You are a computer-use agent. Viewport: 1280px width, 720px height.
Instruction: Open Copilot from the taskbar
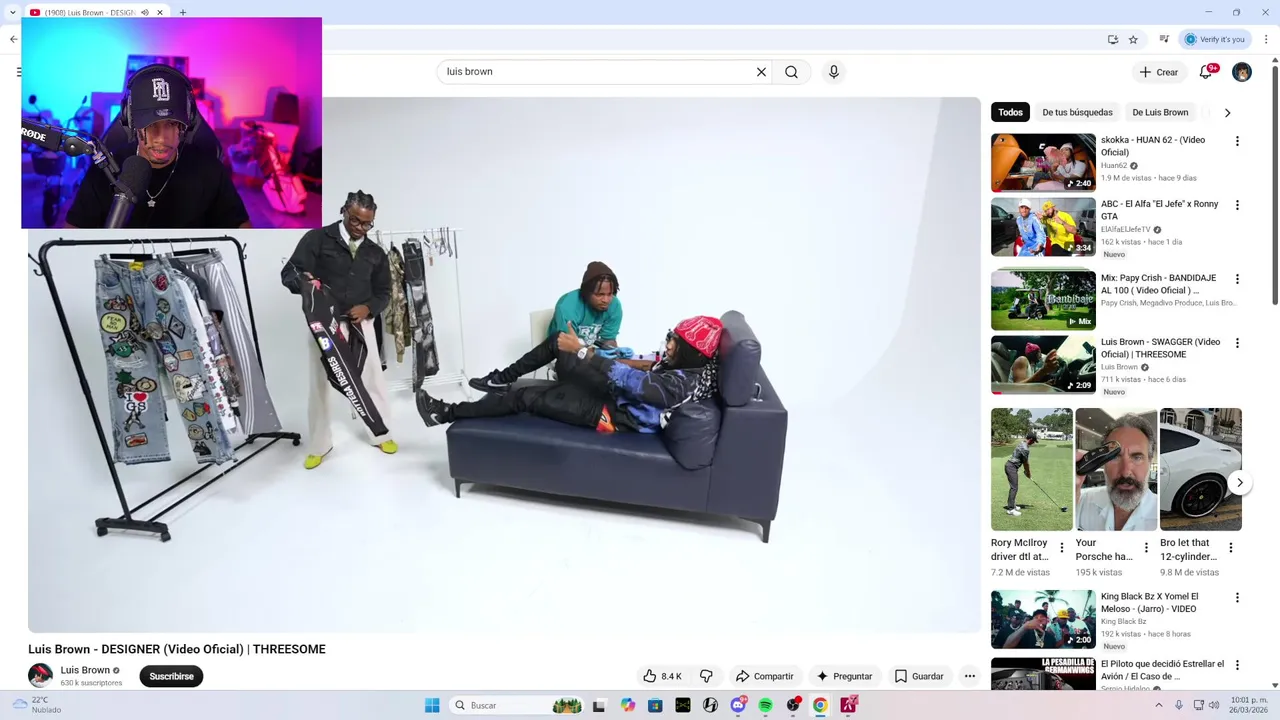point(627,705)
